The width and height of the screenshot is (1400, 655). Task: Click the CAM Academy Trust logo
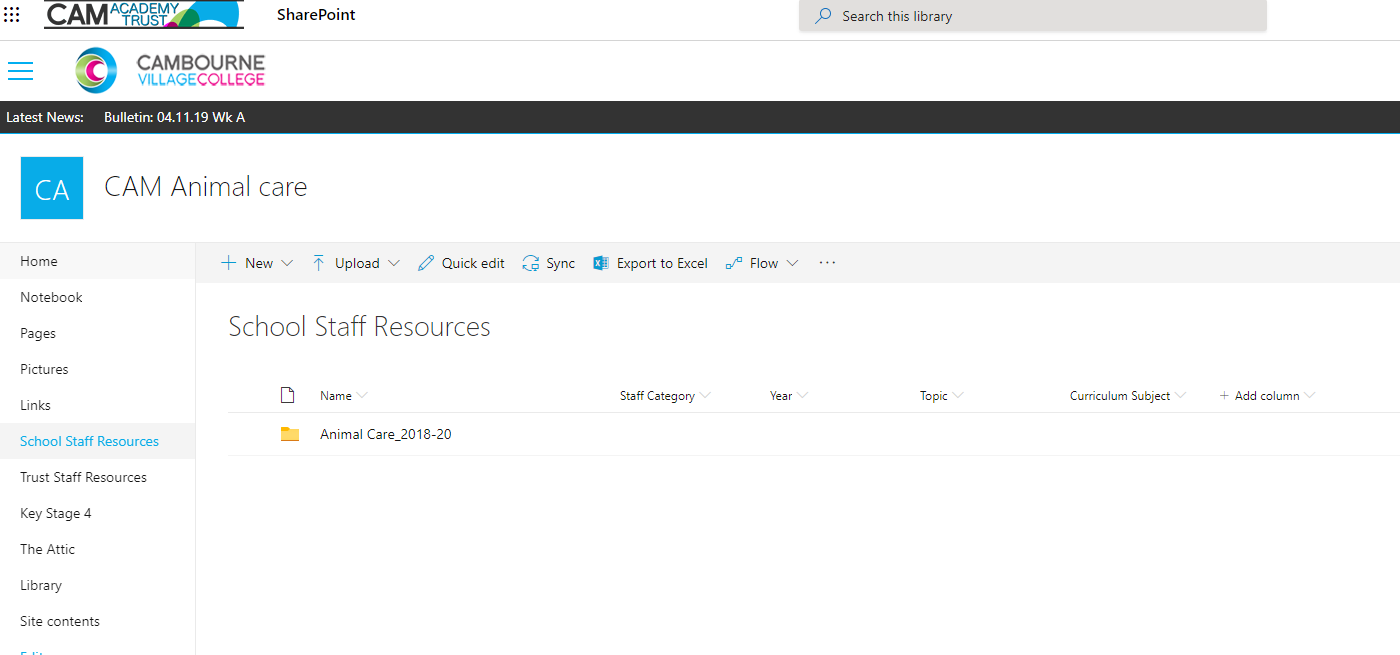point(144,15)
